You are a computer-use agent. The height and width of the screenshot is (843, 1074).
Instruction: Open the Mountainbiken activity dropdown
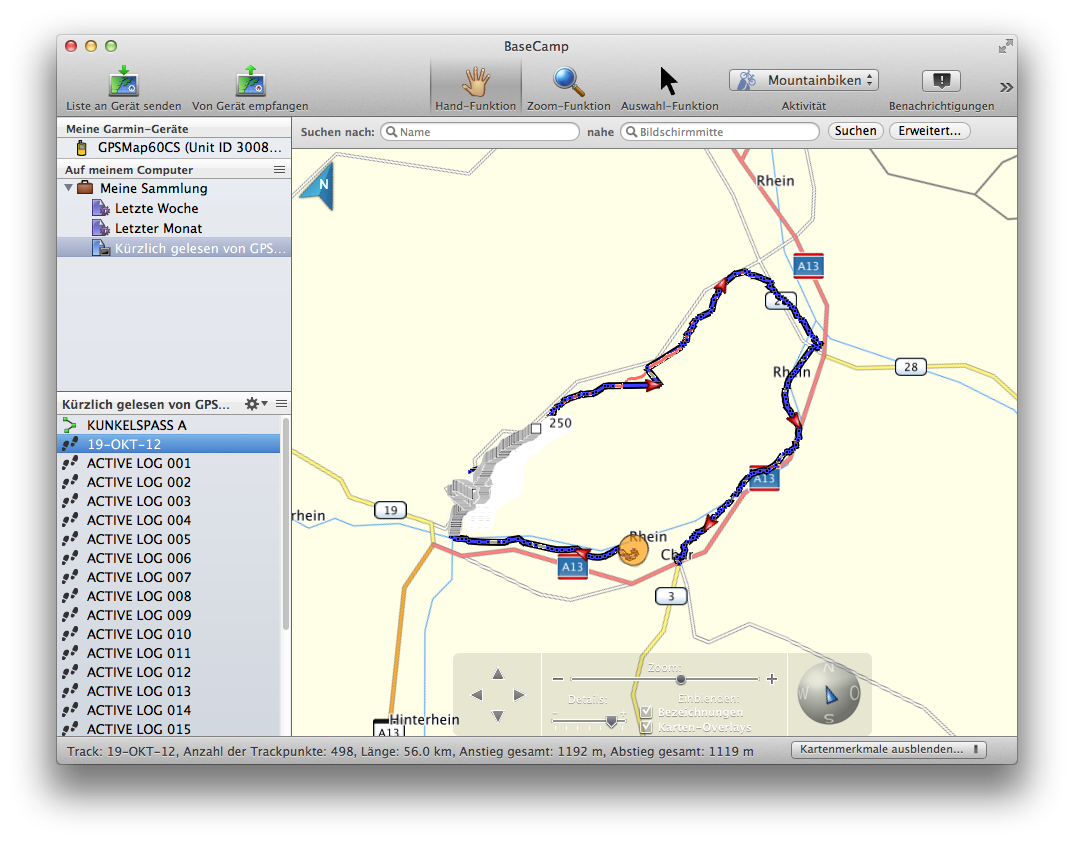[x=804, y=80]
